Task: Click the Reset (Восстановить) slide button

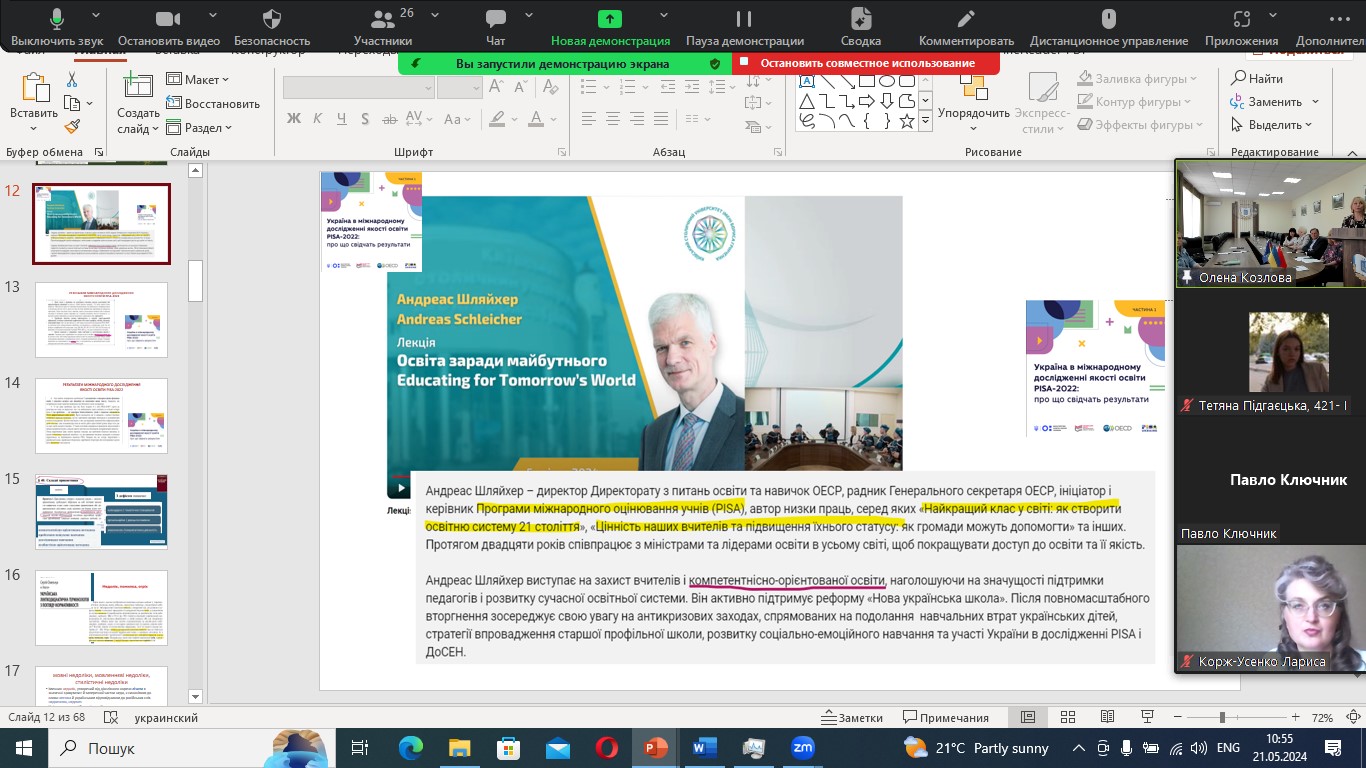Action: 212,103
